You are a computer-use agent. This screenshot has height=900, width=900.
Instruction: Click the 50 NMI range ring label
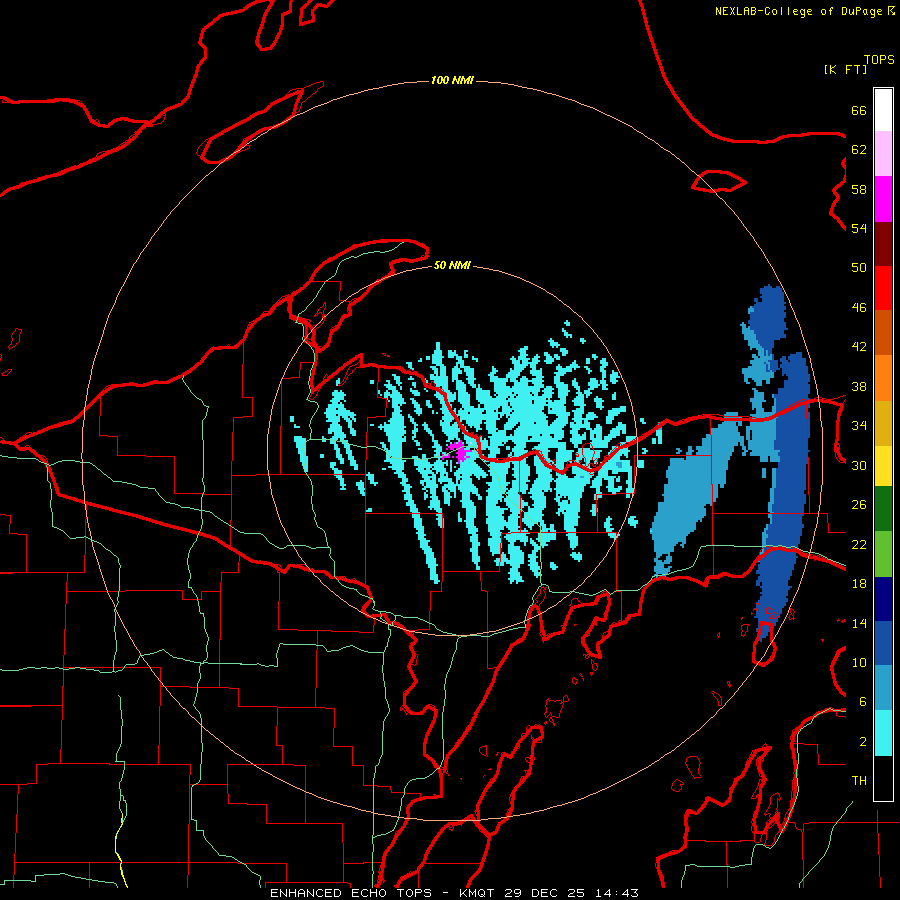point(452,265)
